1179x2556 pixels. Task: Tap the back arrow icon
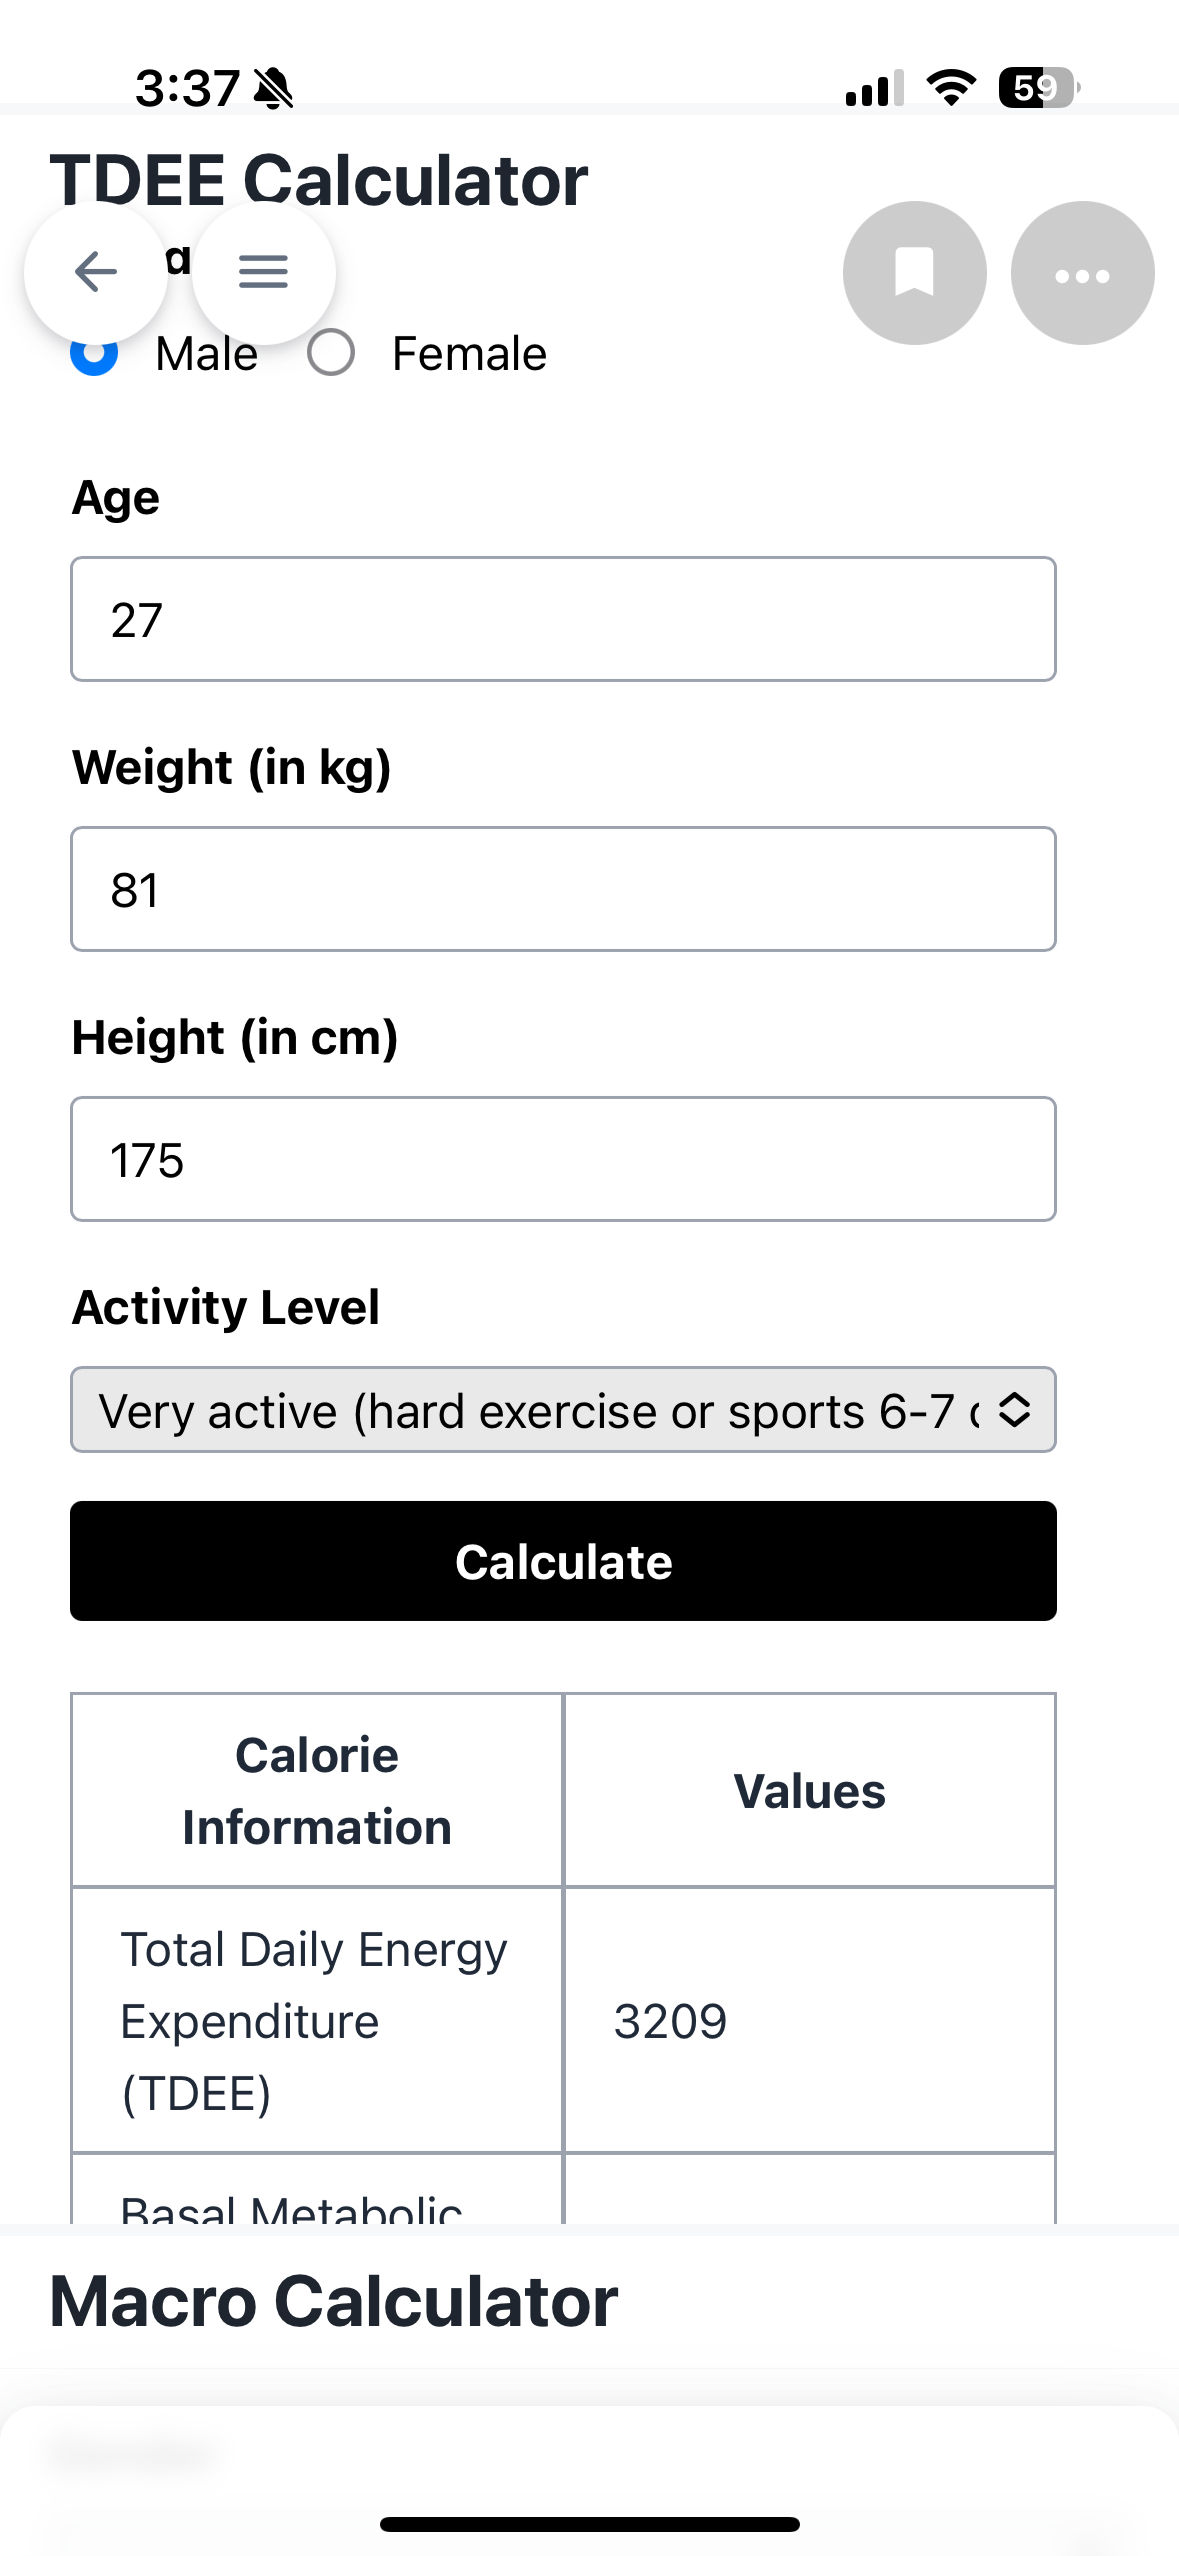coord(96,272)
